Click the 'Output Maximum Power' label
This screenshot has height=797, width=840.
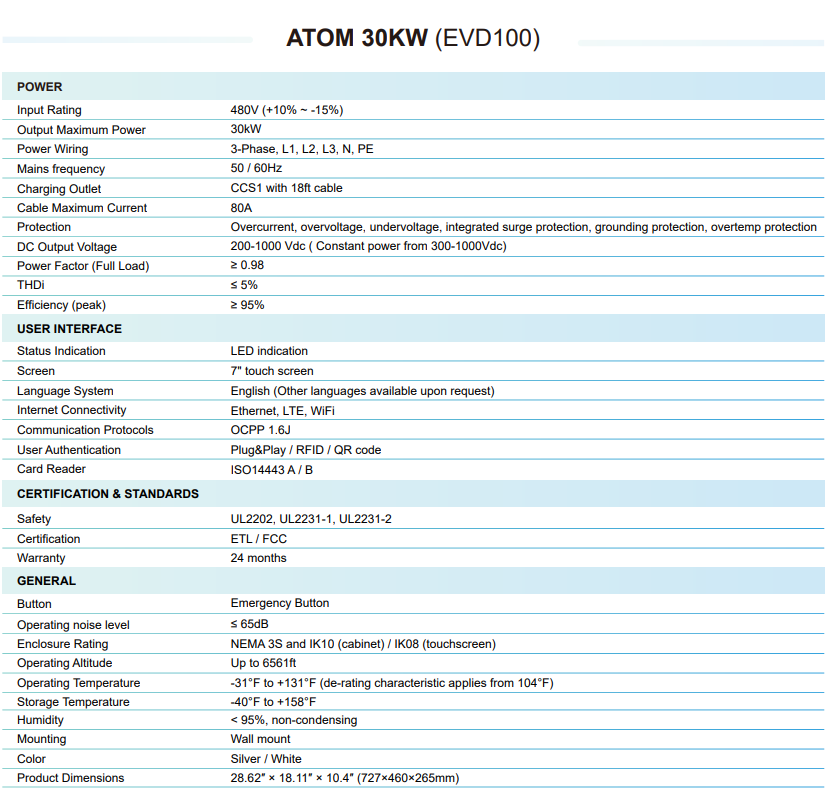pyautogui.click(x=81, y=130)
